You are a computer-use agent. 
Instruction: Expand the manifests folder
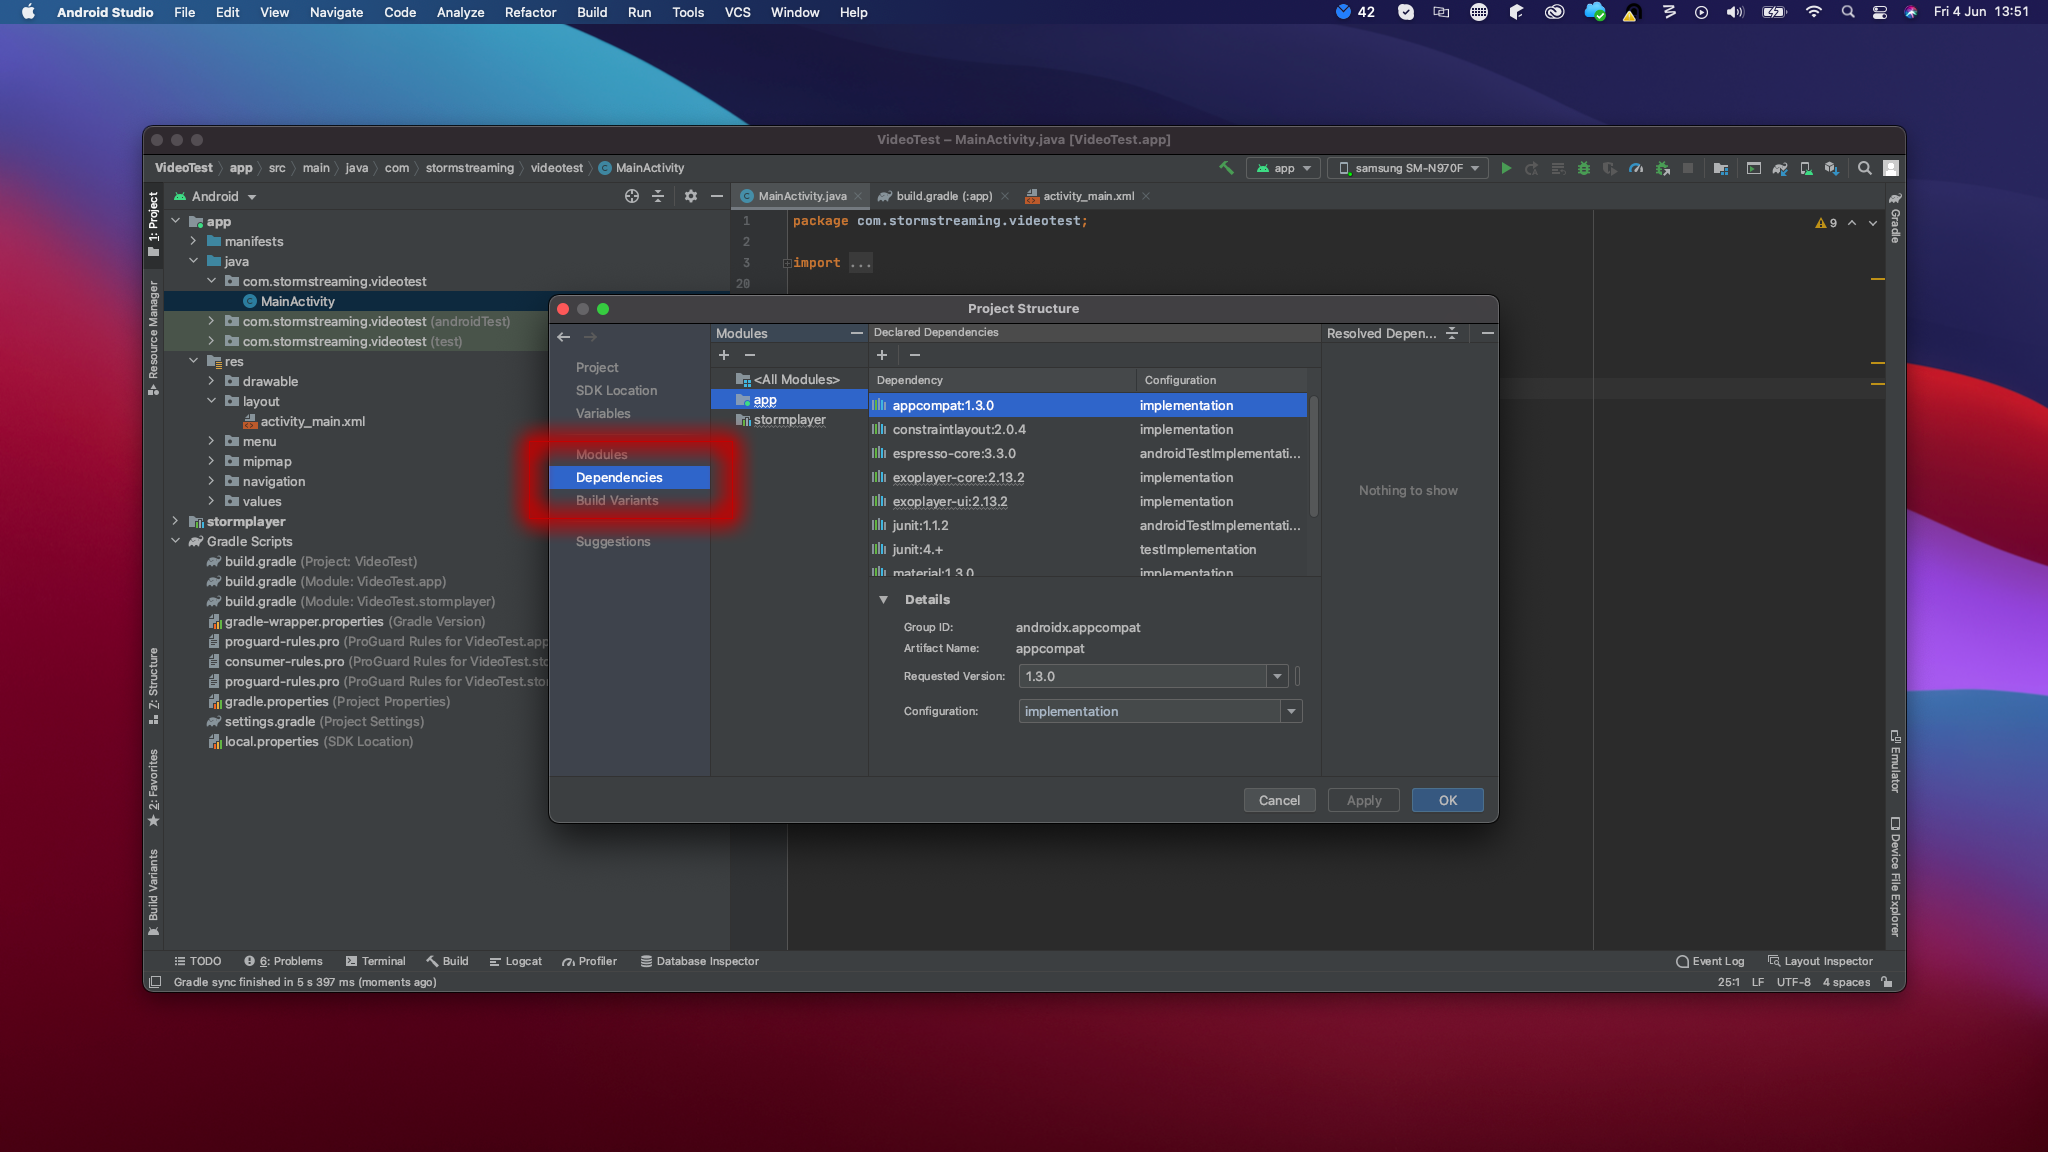click(193, 241)
